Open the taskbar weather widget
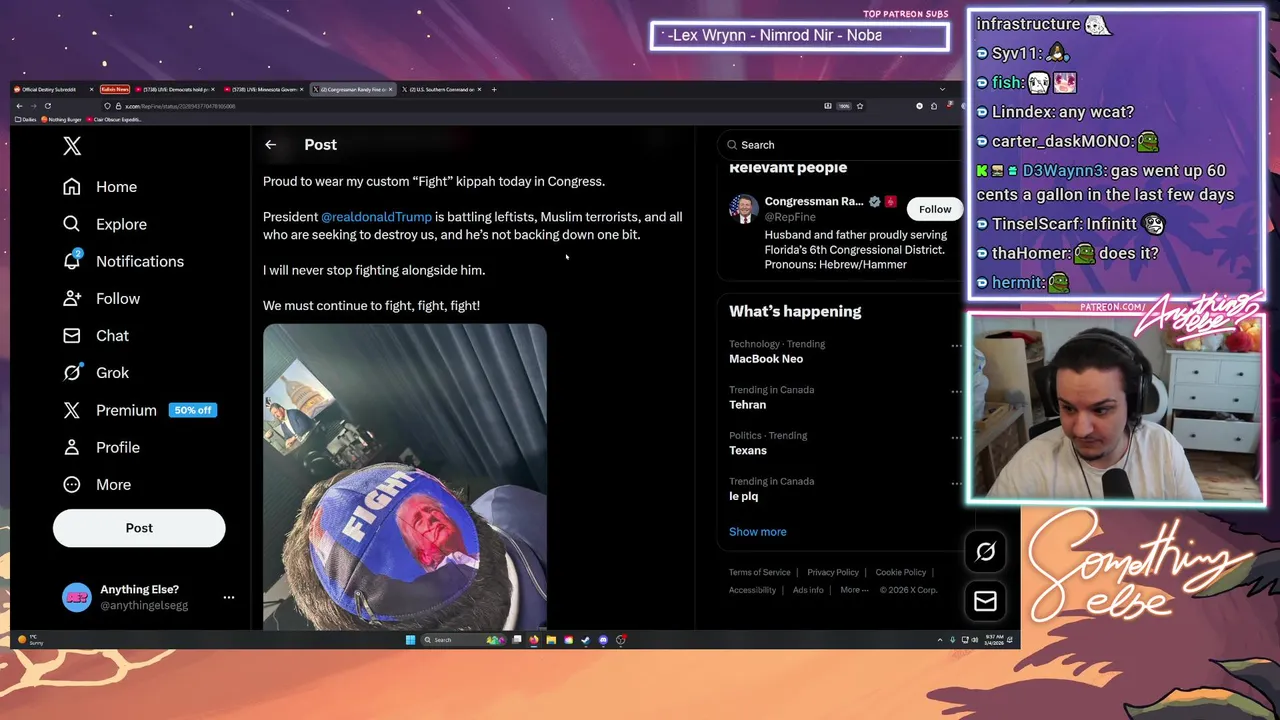 point(30,640)
